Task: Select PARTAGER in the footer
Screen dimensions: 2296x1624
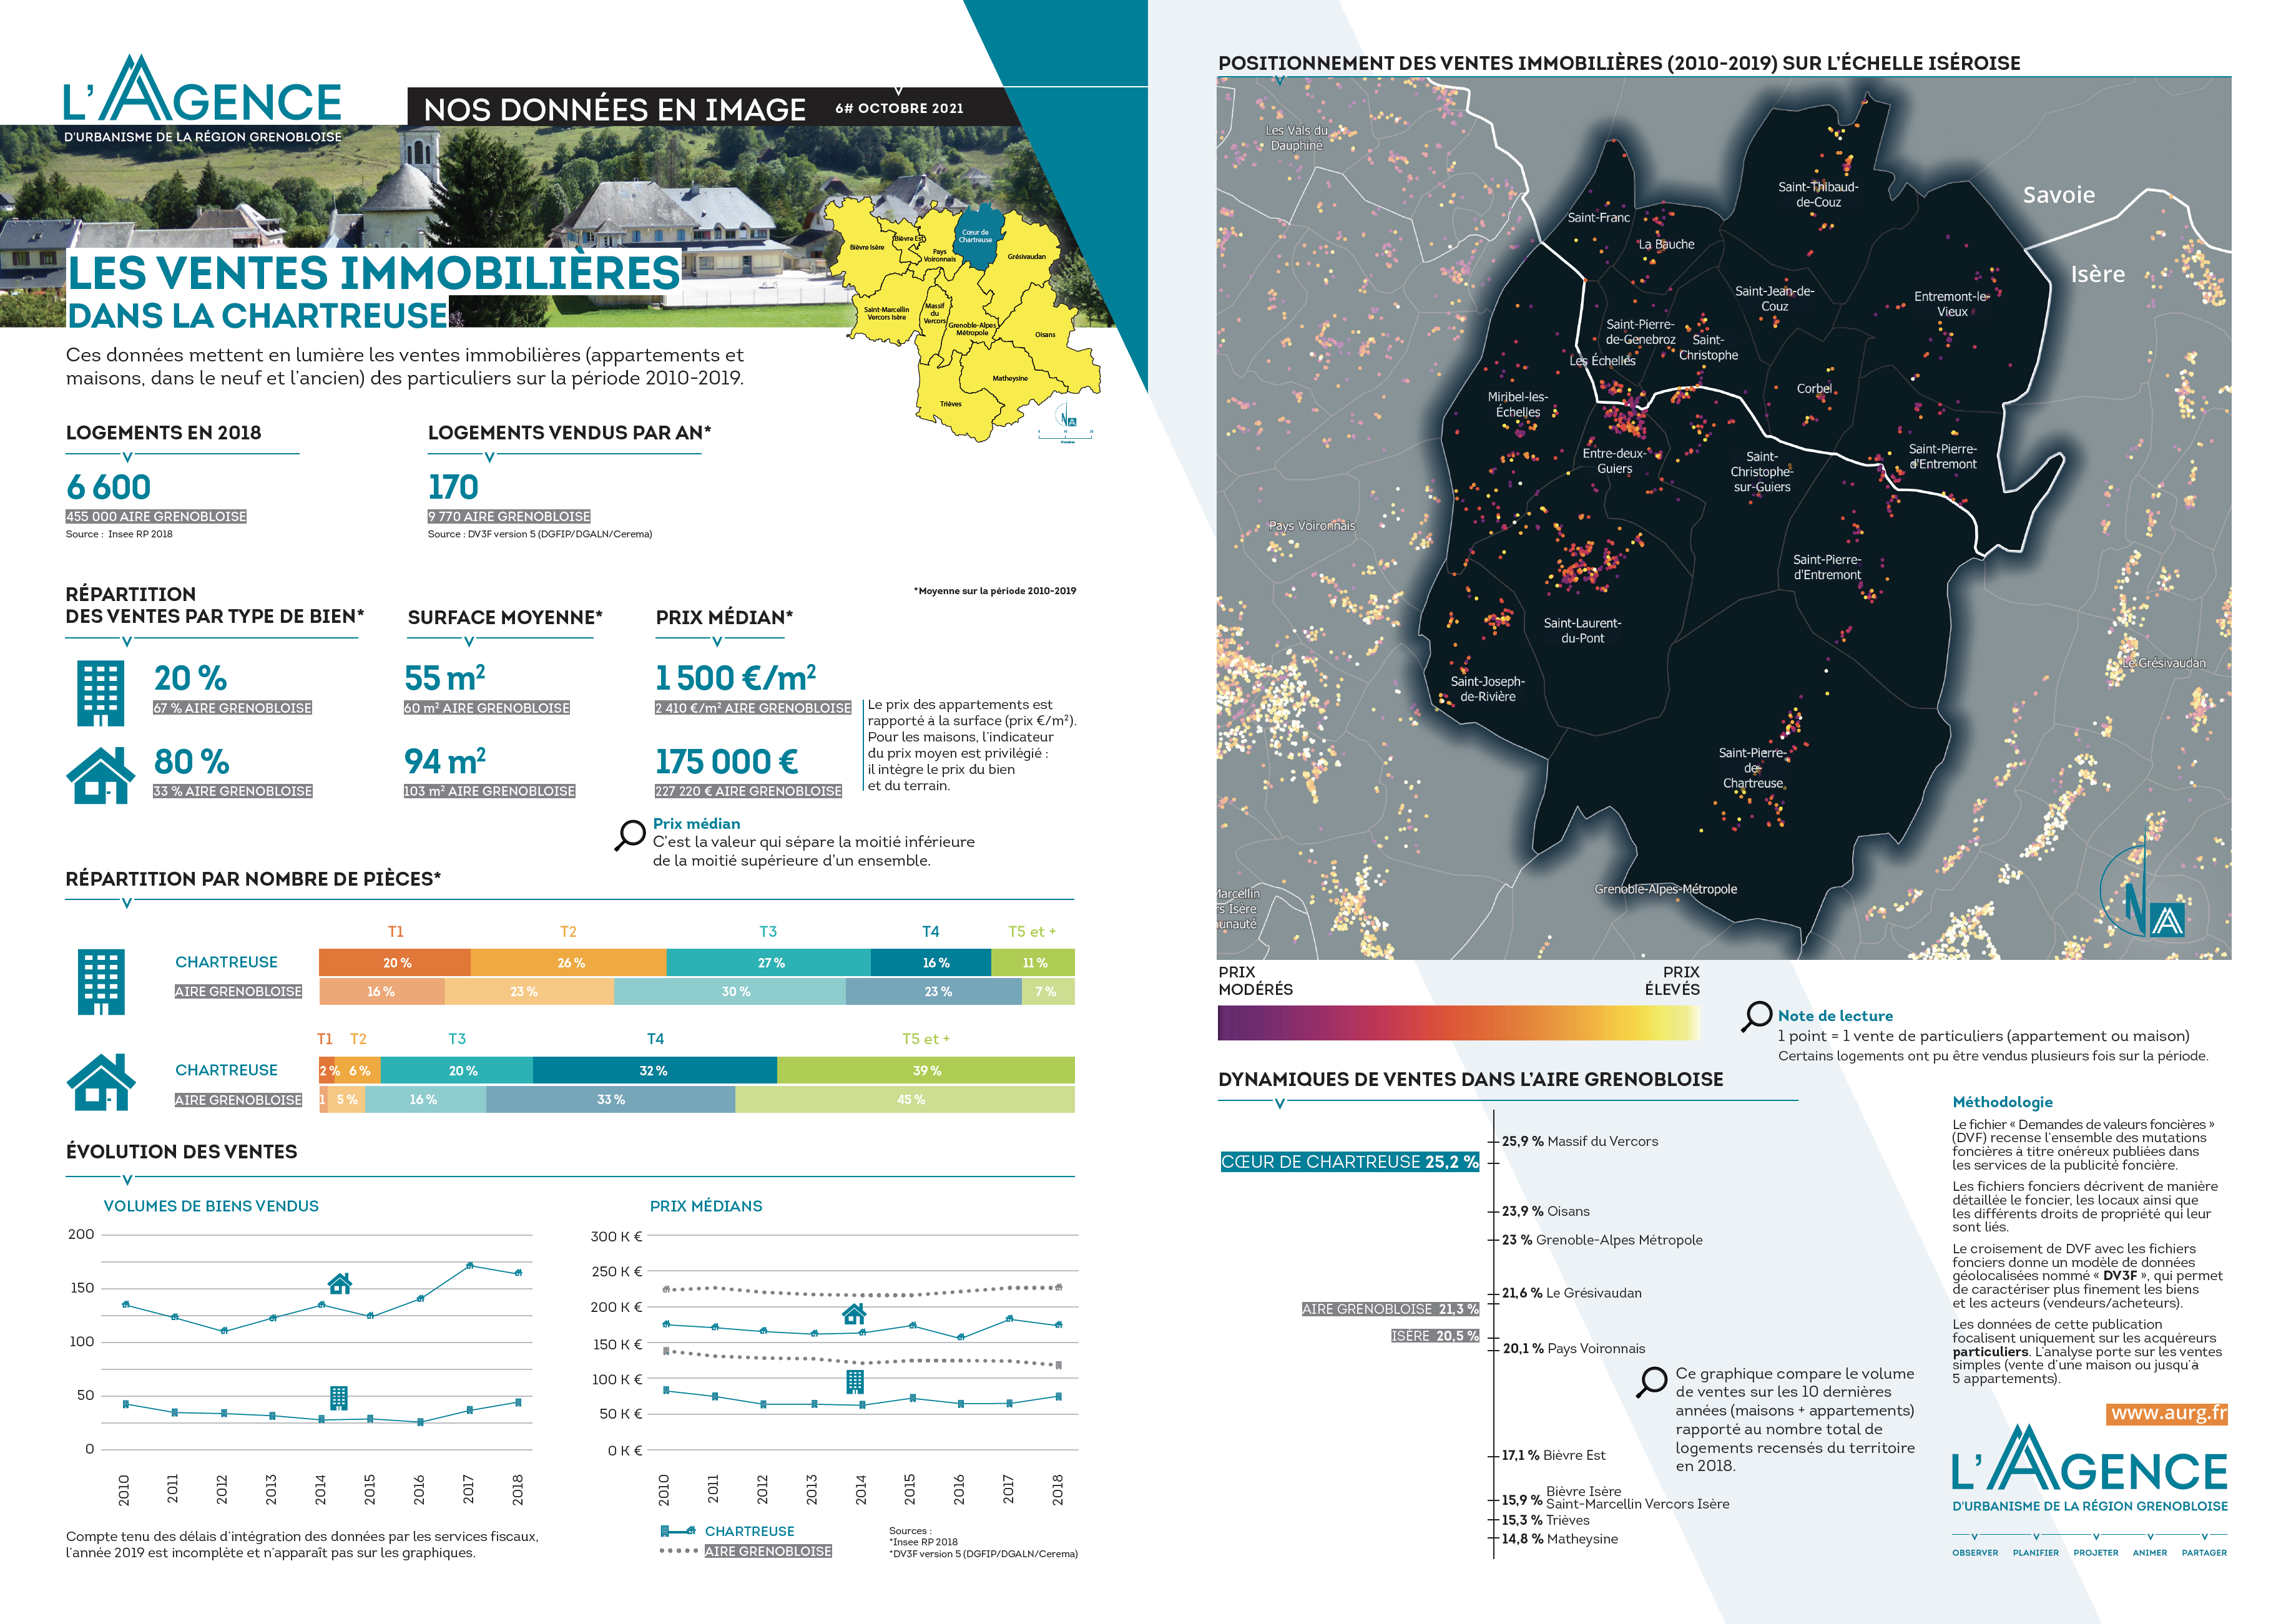Action: (x=2205, y=1553)
